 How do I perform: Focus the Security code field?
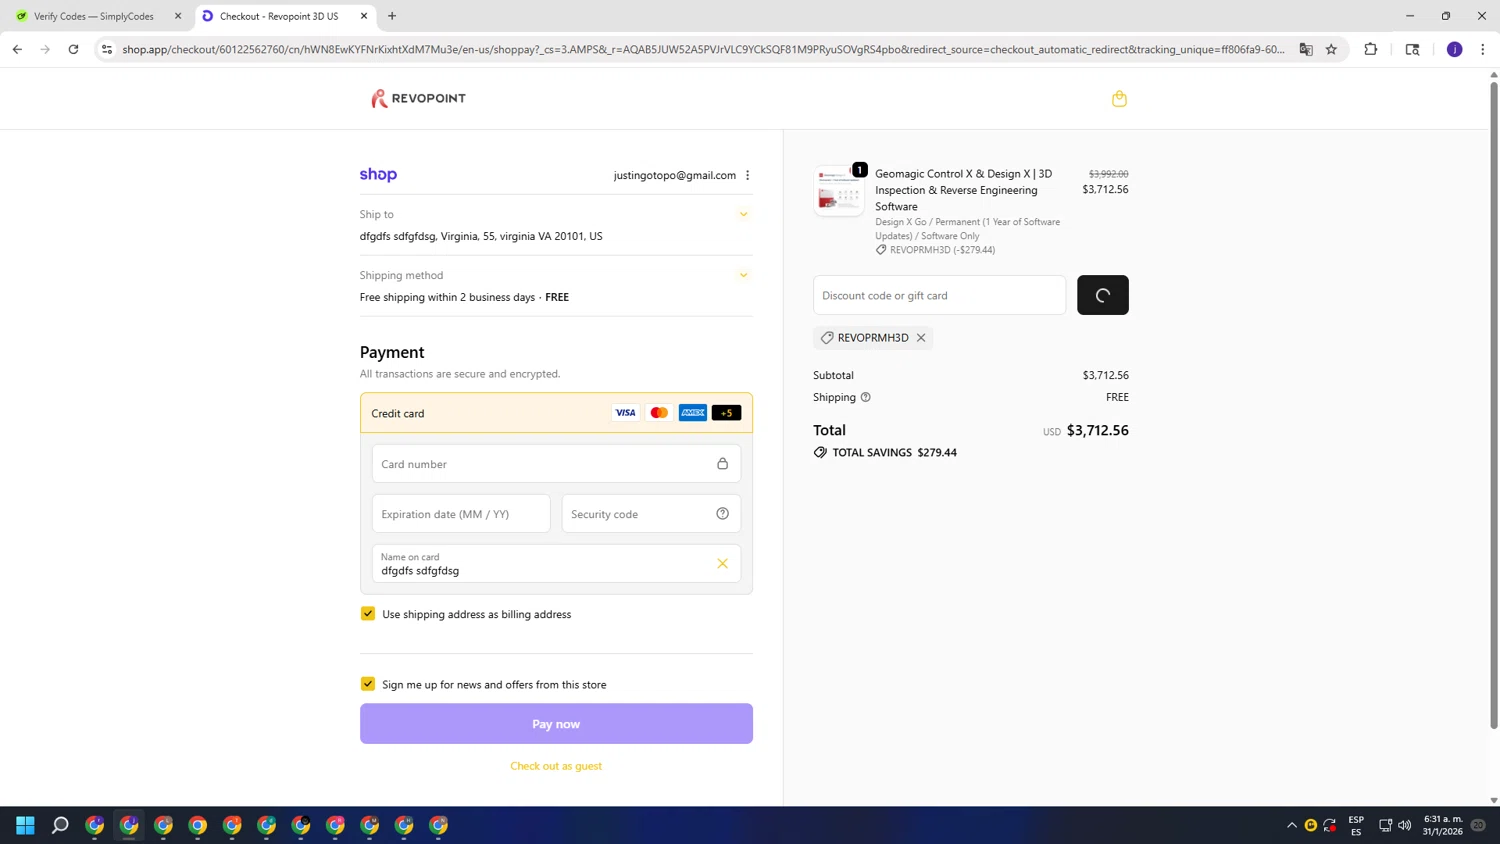[651, 514]
